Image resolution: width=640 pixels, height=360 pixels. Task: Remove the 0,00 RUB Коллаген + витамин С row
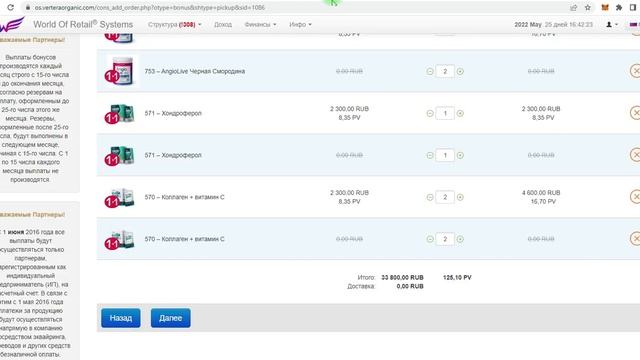pyautogui.click(x=635, y=239)
